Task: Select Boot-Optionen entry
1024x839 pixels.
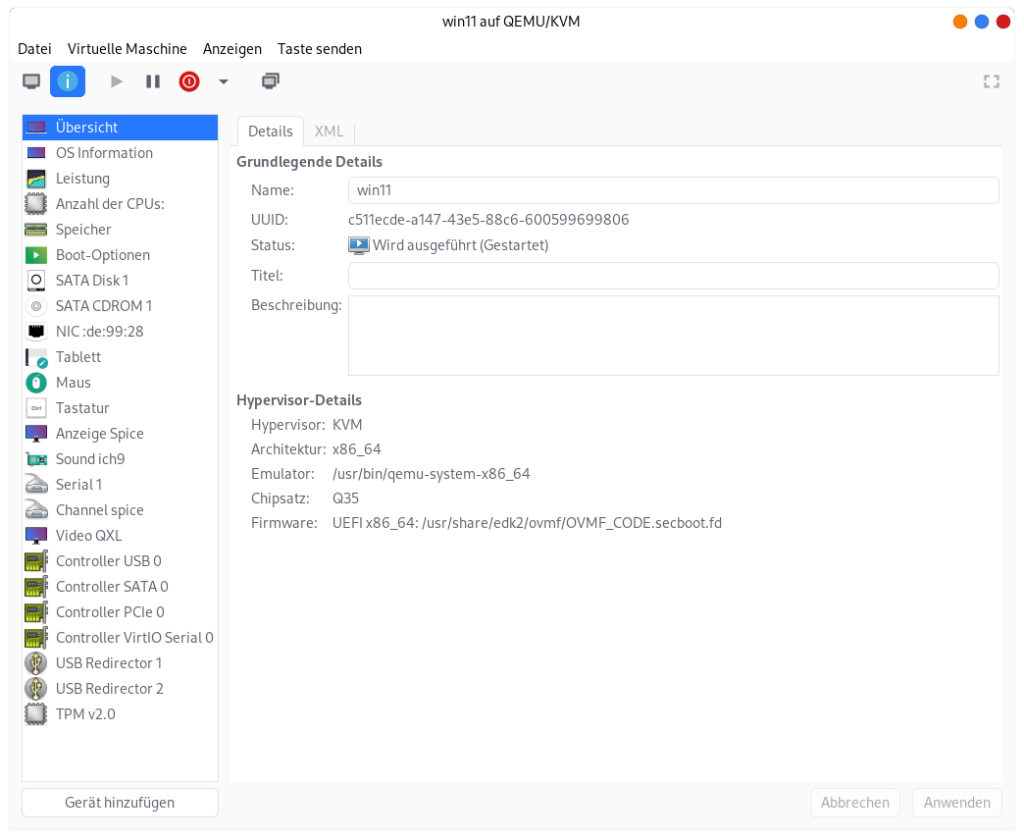Action: pos(120,255)
